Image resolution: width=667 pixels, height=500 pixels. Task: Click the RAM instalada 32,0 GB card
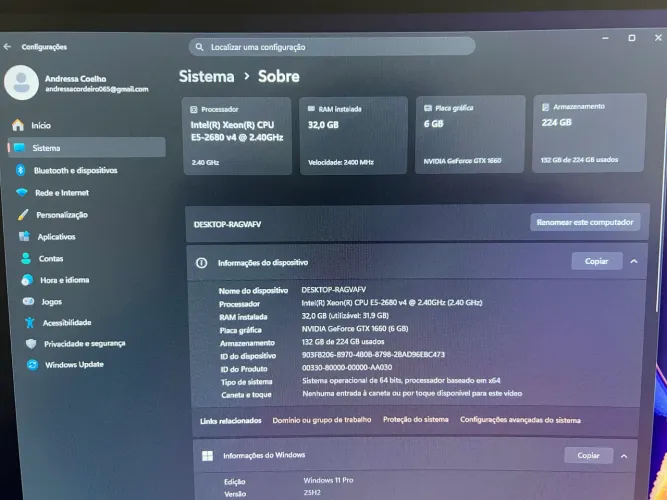[353, 135]
